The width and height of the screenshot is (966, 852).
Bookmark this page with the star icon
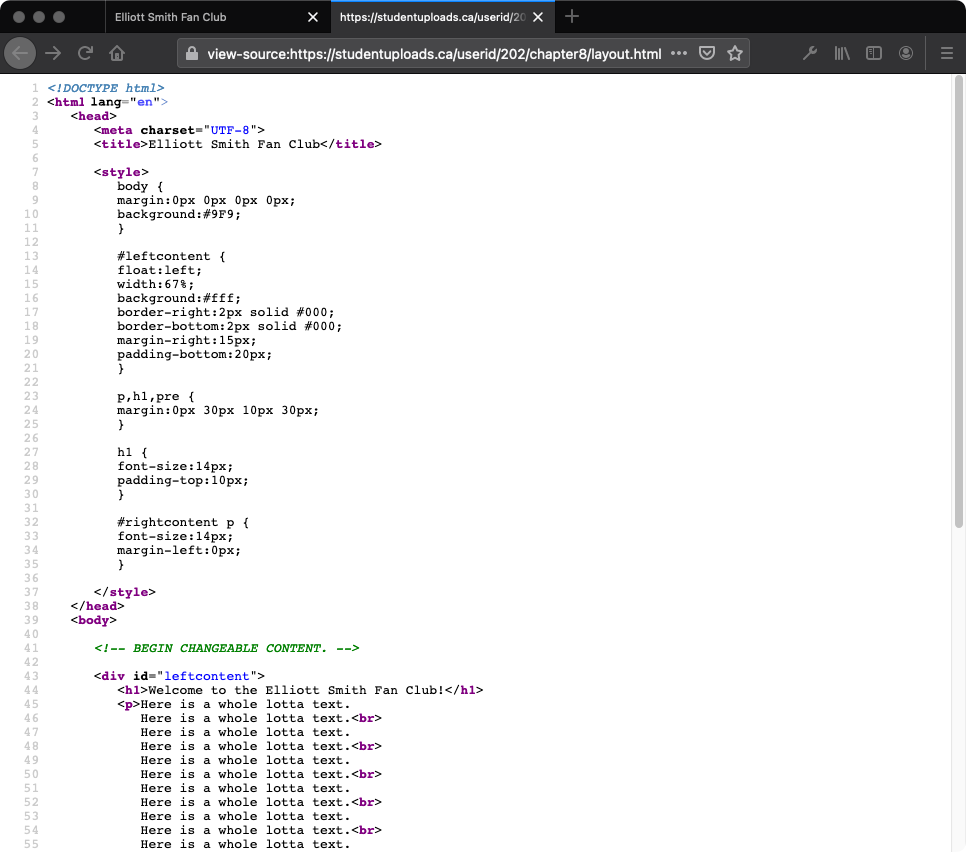[x=734, y=54]
